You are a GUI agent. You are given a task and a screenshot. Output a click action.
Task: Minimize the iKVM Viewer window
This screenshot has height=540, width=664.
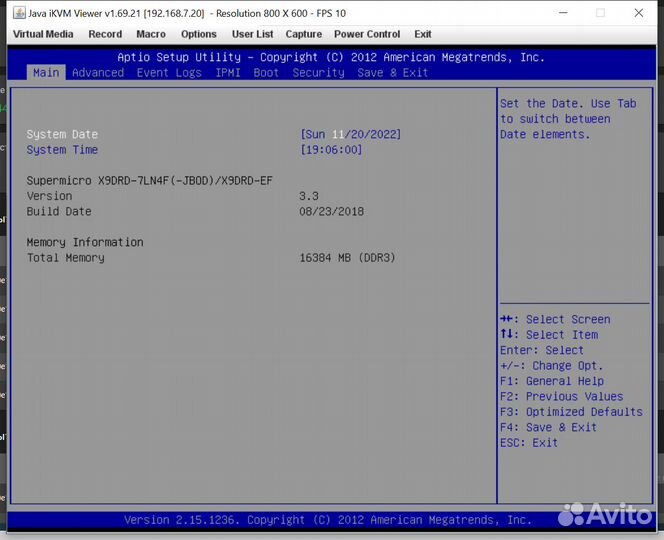tap(563, 13)
